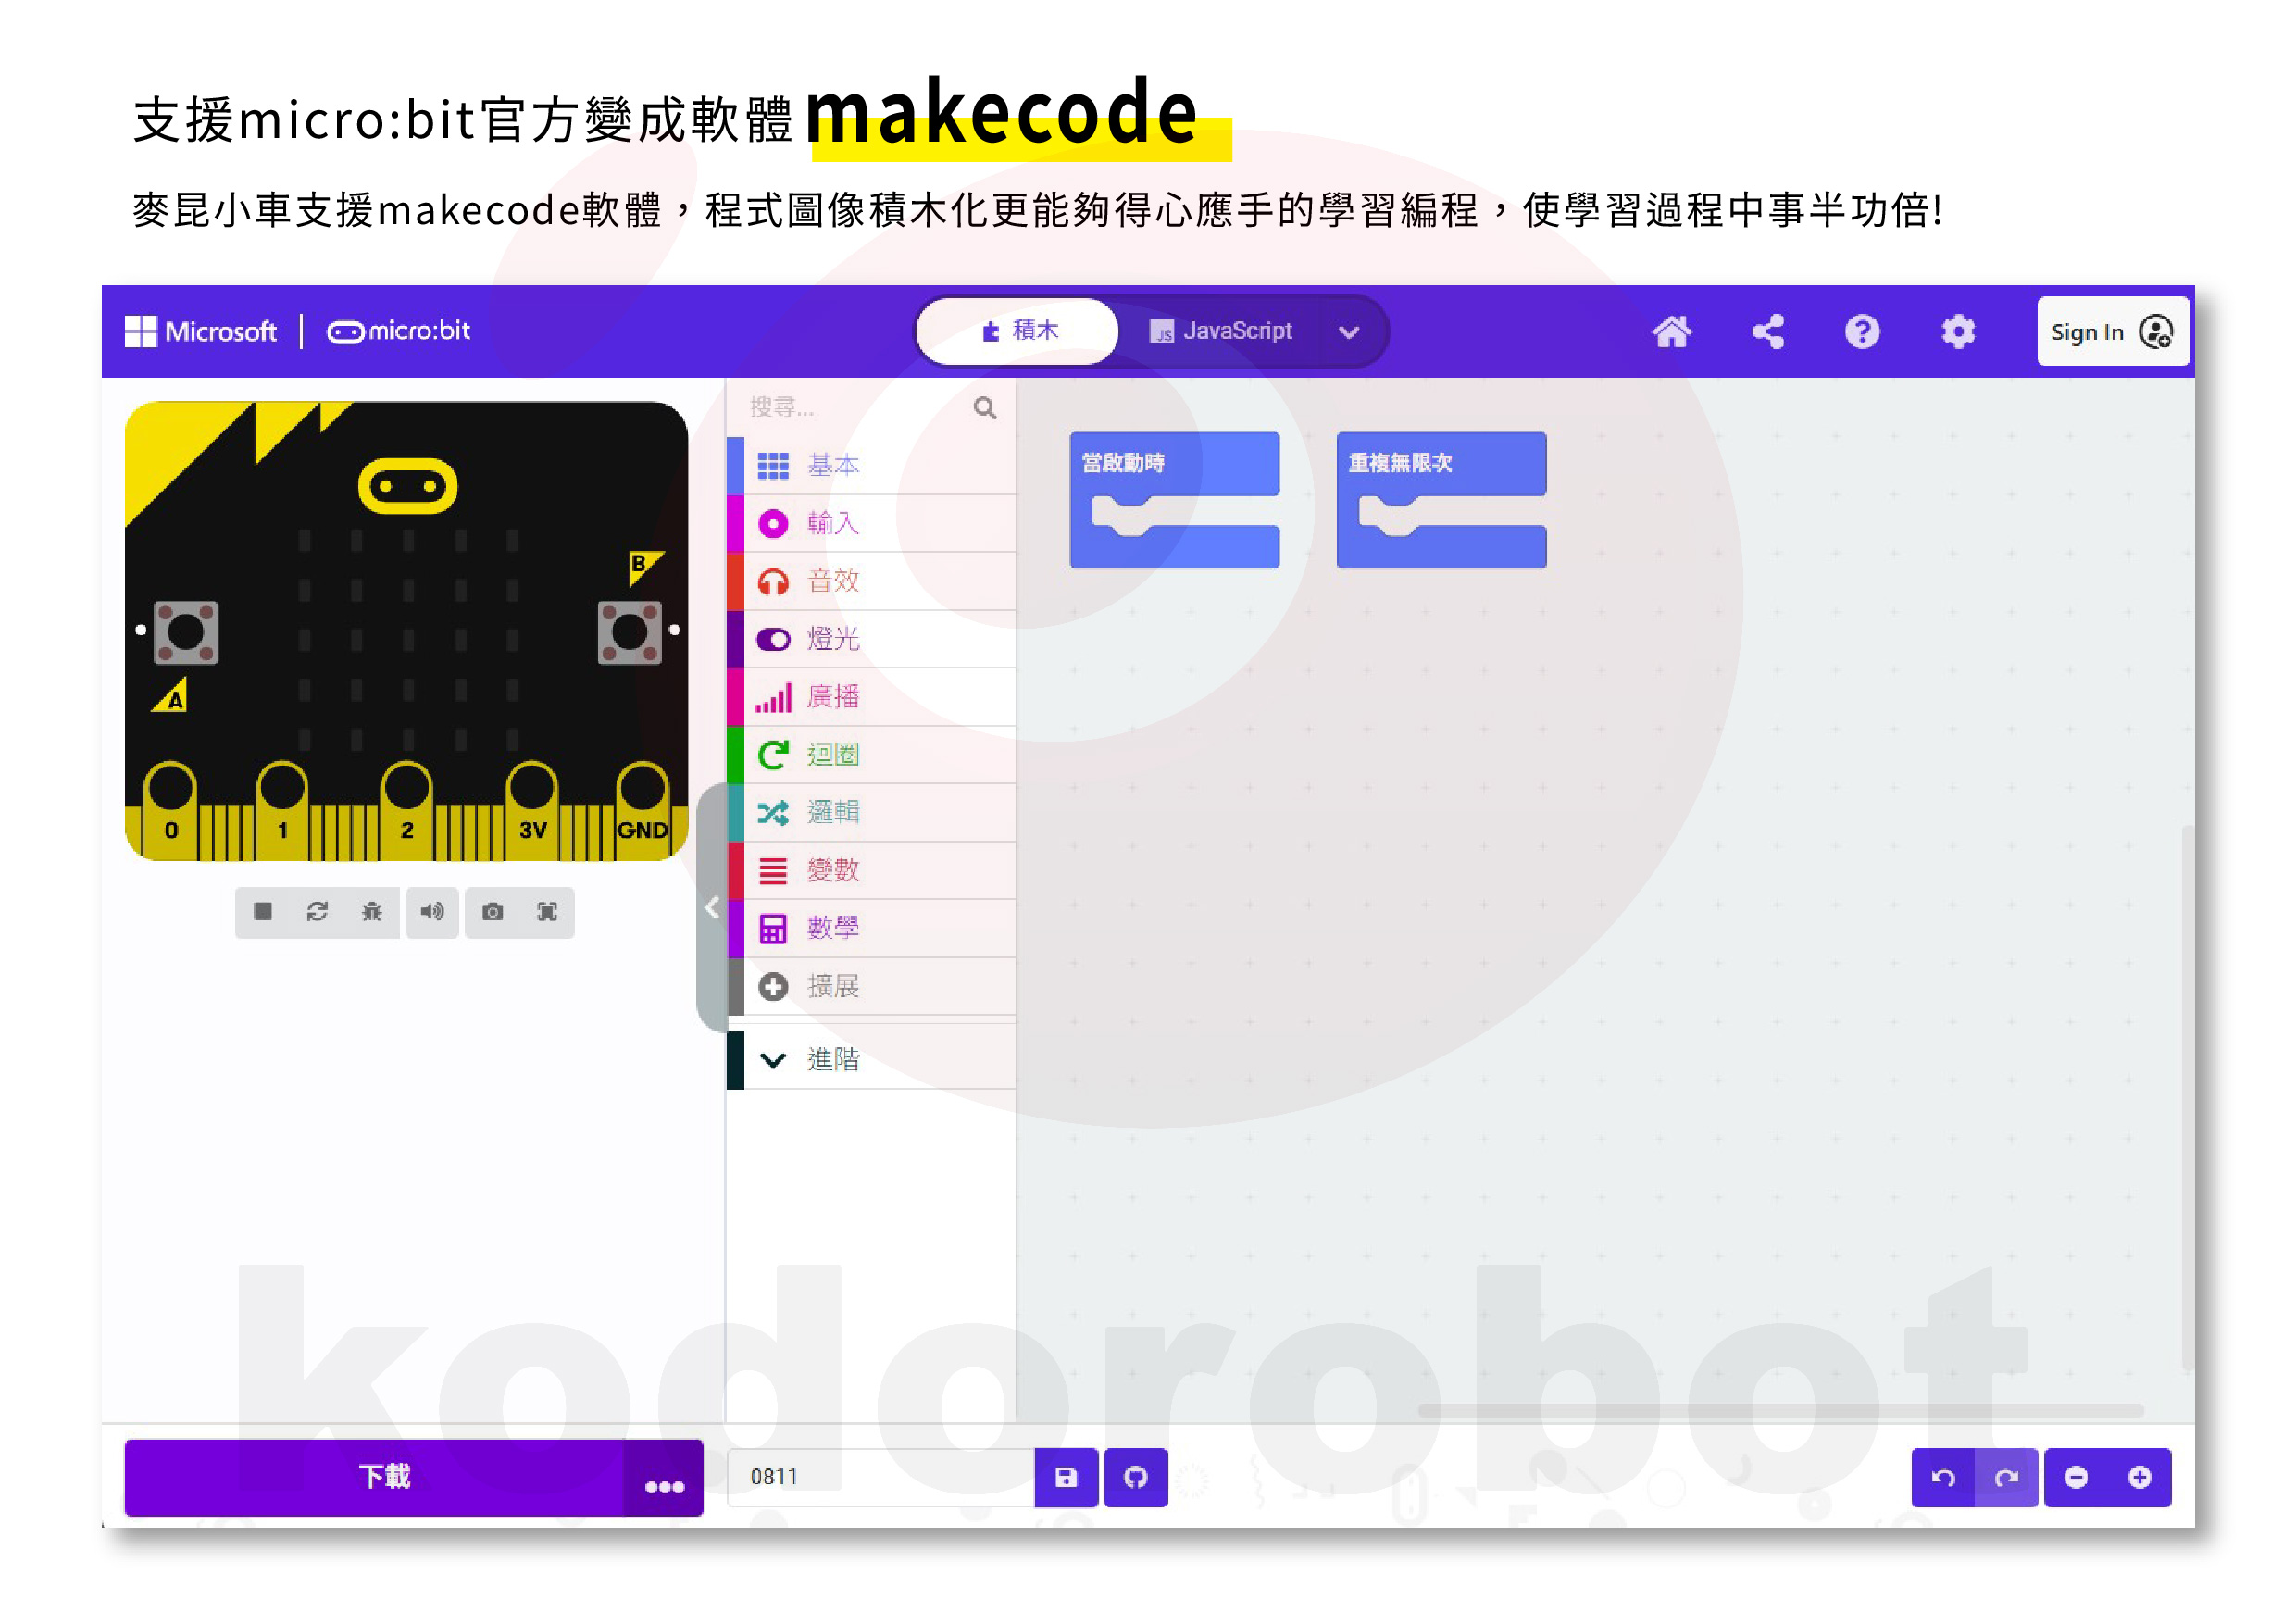Restart the simulator
This screenshot has height=1624, width=2296.
[x=317, y=911]
